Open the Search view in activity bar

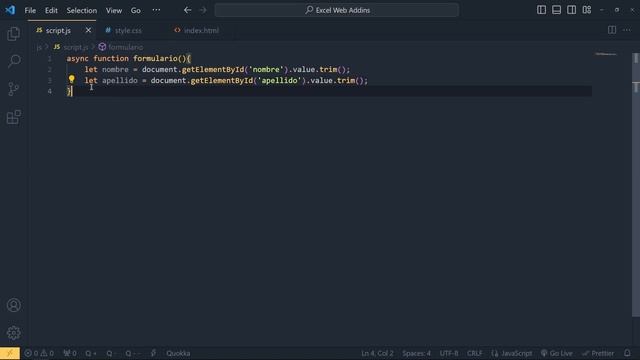pos(13,61)
